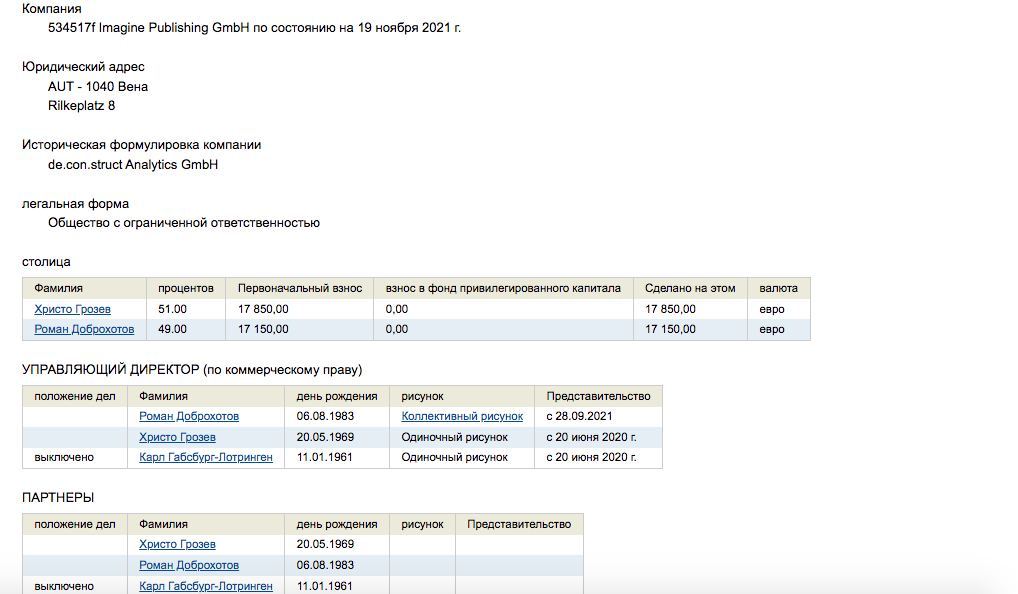Image resolution: width=1018 pixels, height=594 pixels.
Task: Click 'Одиночный рисунок' in Карл Габсбург-Лотринген row
Action: click(x=454, y=457)
